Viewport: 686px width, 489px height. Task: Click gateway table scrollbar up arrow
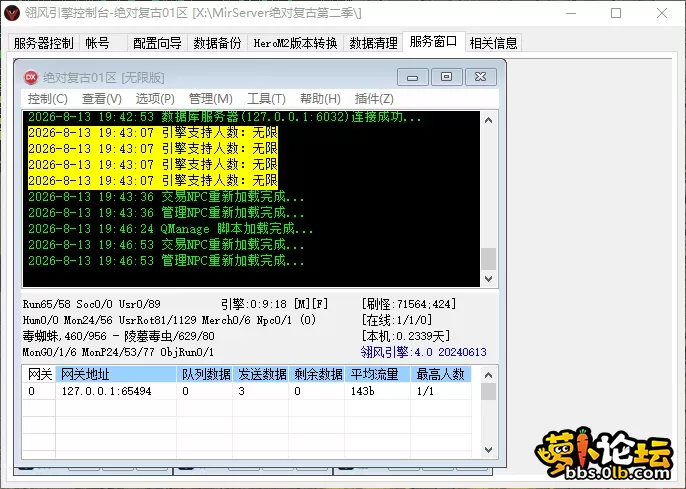[489, 375]
